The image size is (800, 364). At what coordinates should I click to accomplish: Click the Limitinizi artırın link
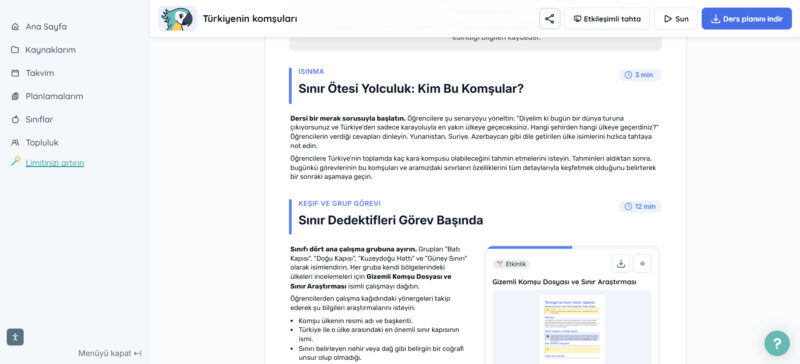(x=55, y=163)
